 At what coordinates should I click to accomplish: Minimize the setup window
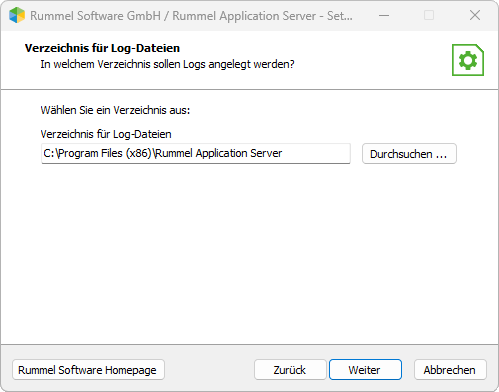tap(384, 15)
